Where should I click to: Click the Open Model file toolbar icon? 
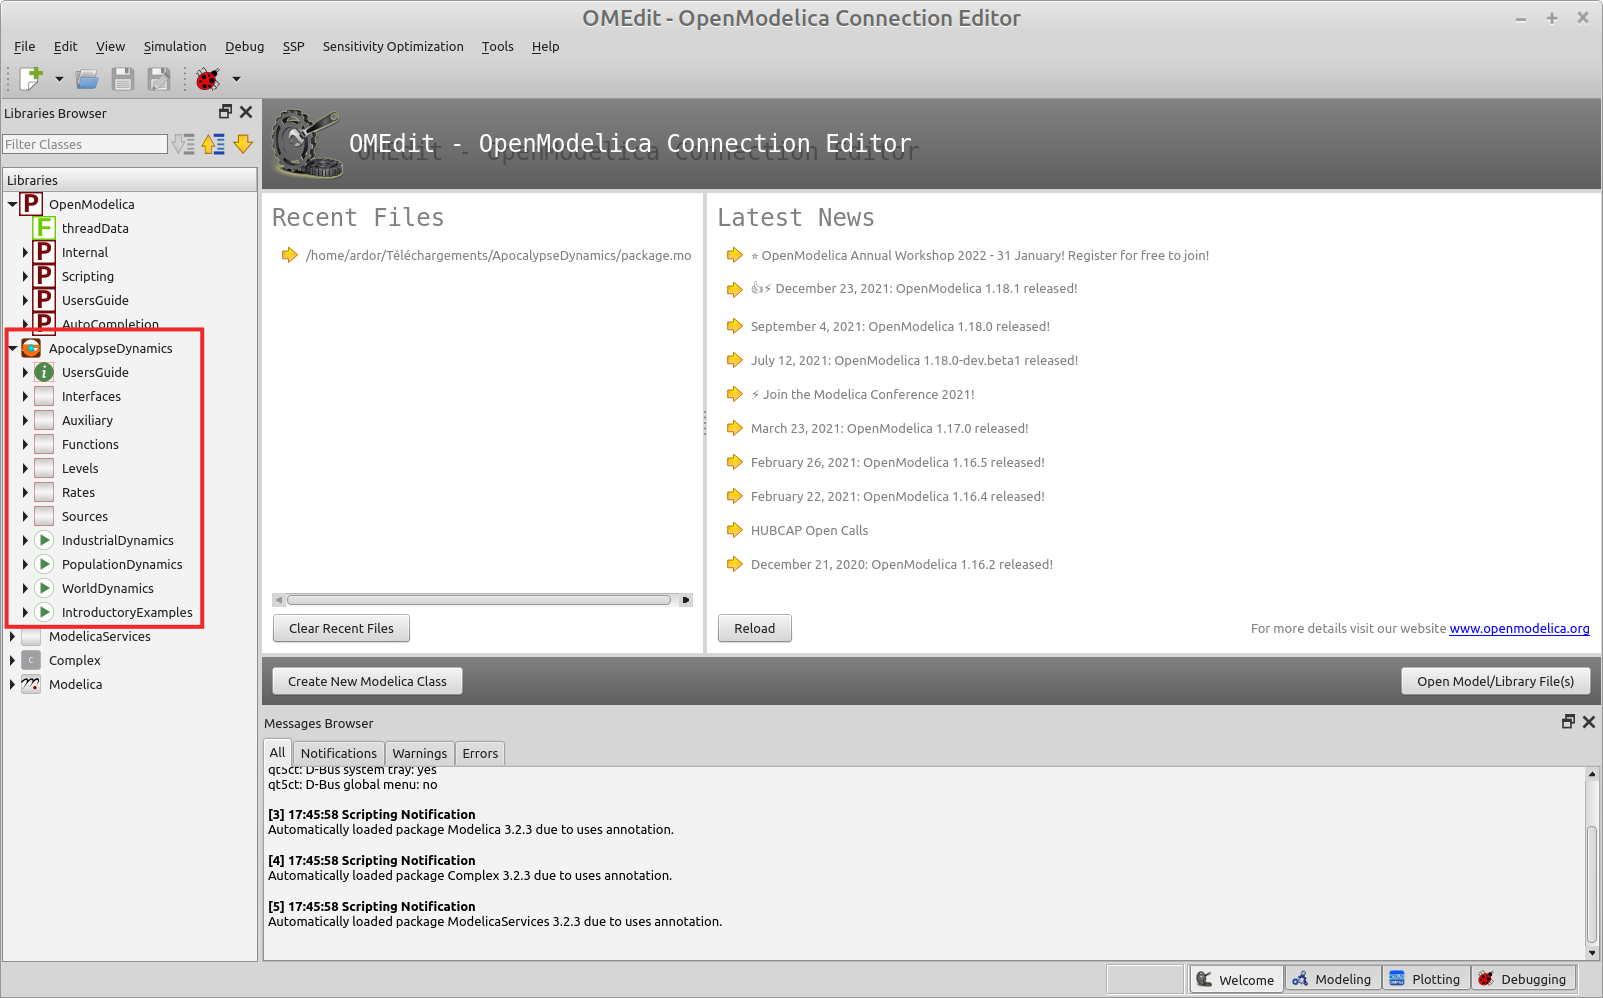coord(88,79)
